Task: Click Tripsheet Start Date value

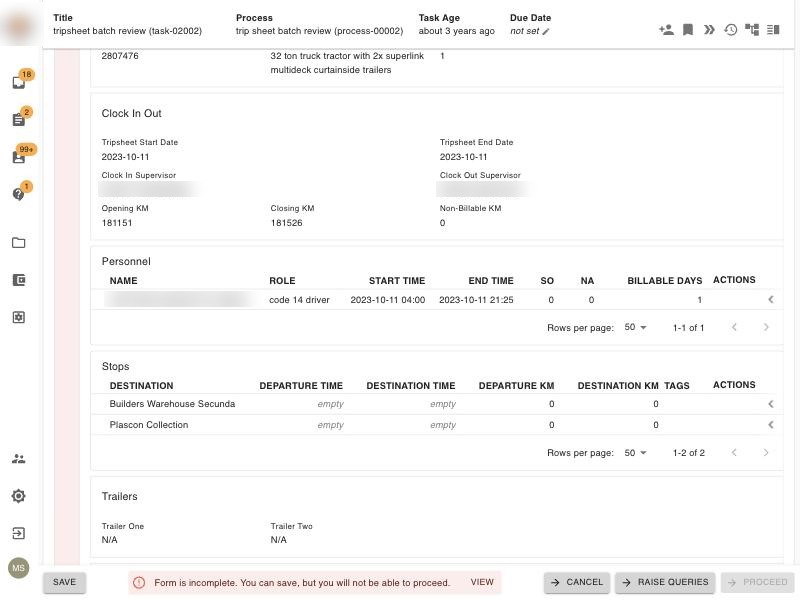Action: [x=126, y=157]
